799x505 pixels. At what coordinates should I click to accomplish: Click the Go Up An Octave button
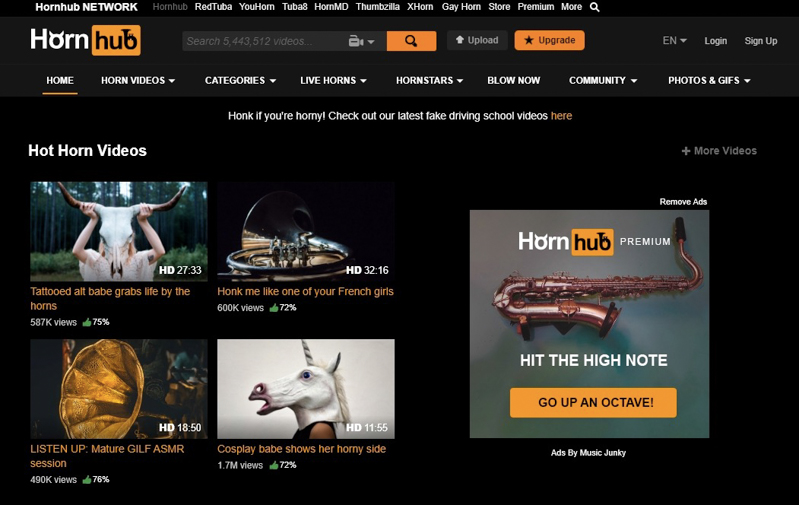click(593, 403)
